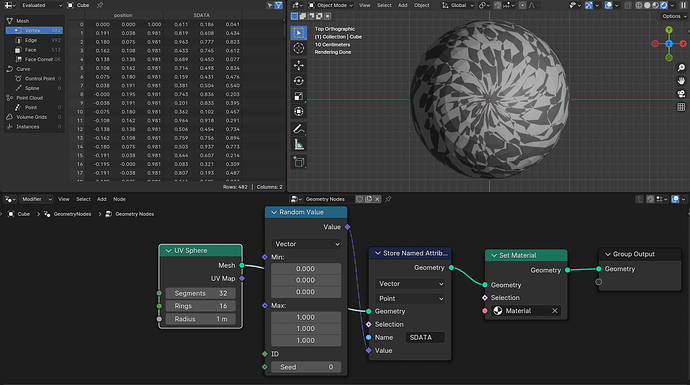Click GeometryNodes modifier breadcrumb
The image size is (690, 385).
coord(67,214)
